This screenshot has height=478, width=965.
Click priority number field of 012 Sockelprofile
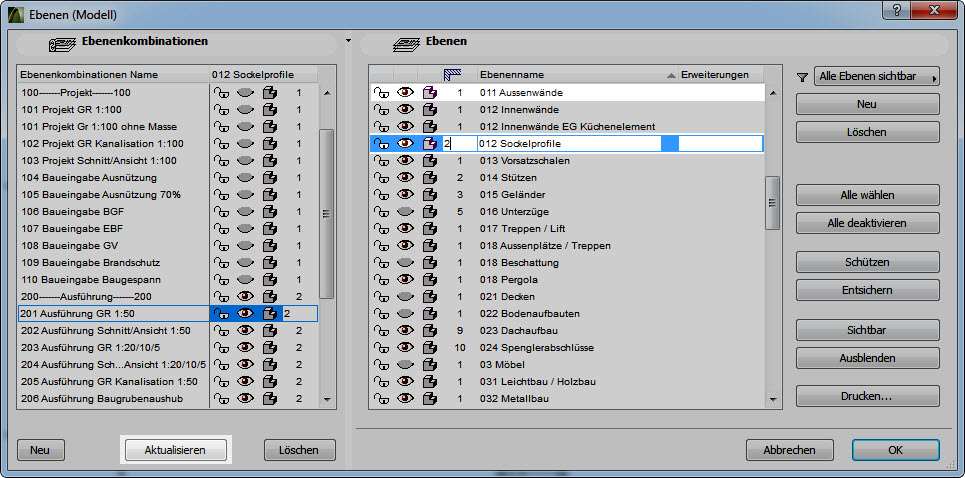pyautogui.click(x=459, y=143)
